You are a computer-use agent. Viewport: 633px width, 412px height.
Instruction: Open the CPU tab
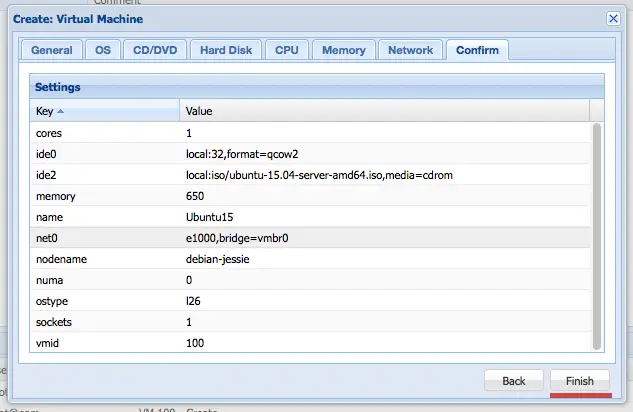(287, 50)
